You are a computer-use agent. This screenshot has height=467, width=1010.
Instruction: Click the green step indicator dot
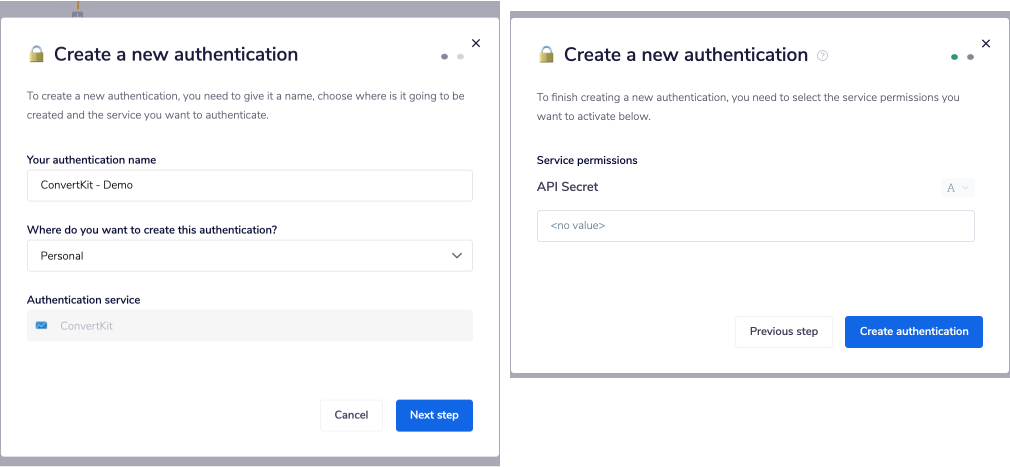coord(955,57)
